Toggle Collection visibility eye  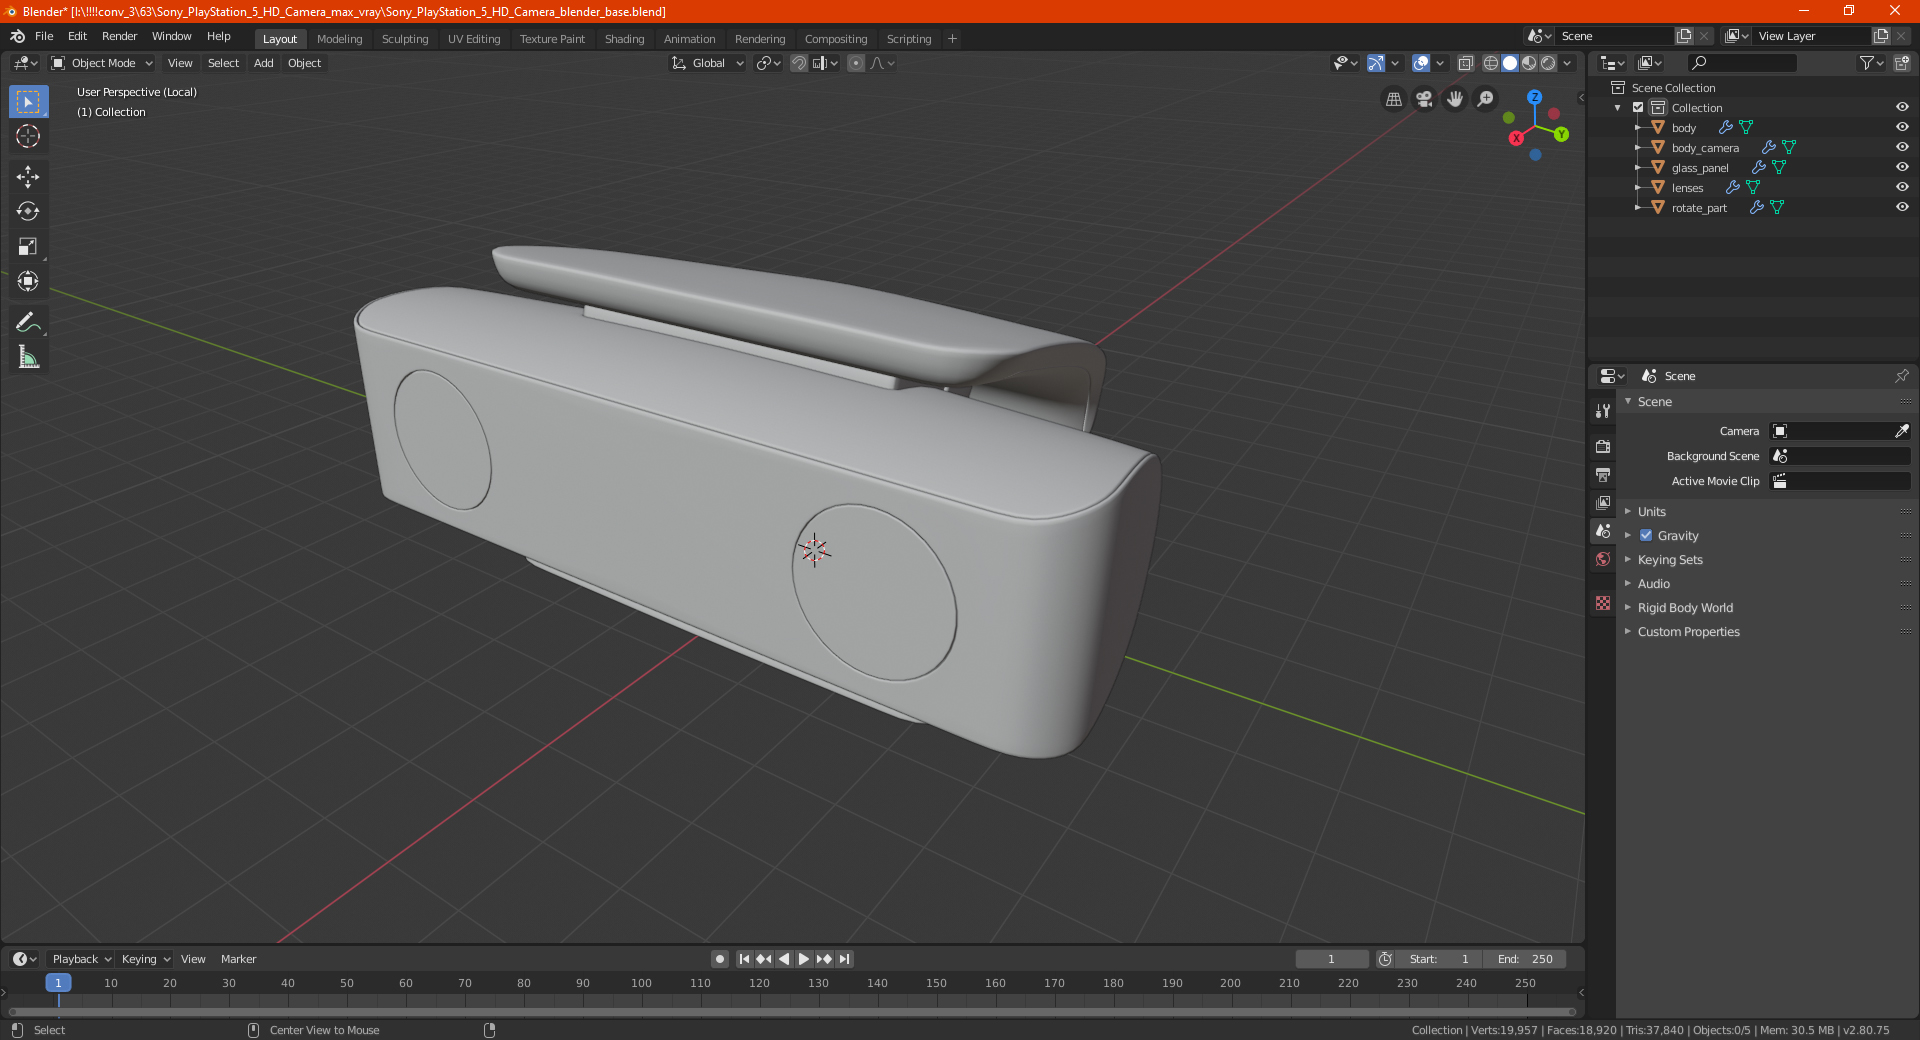pos(1902,107)
